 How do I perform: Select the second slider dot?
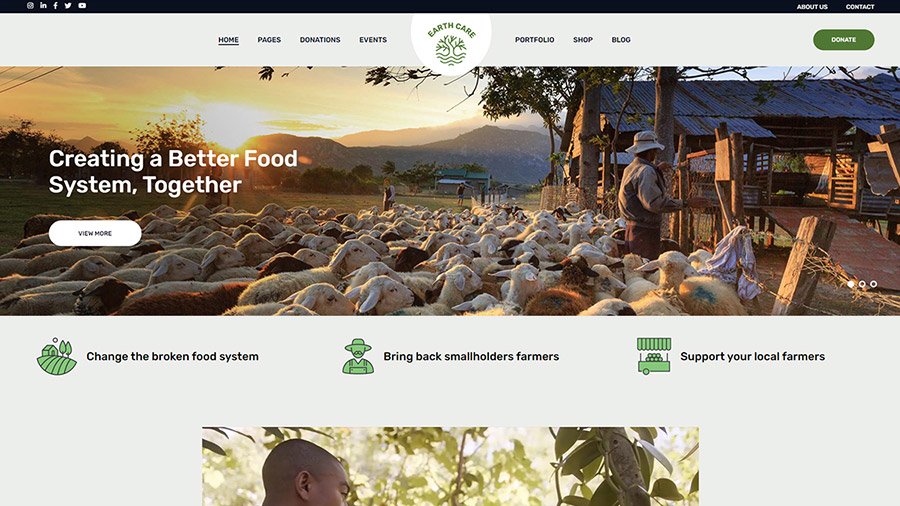click(x=862, y=284)
